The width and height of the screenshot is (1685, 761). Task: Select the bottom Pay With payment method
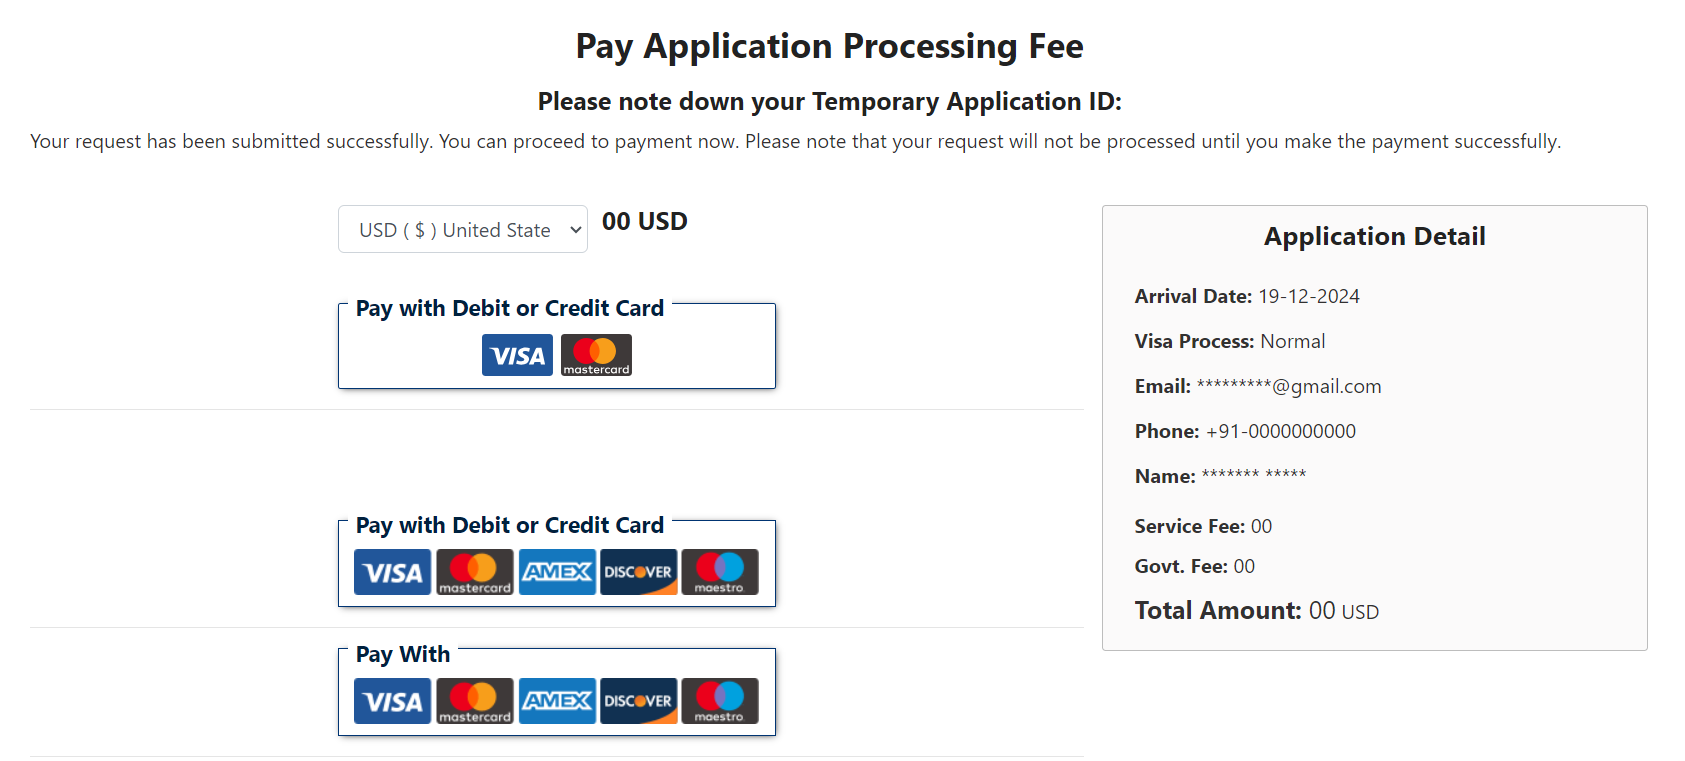click(x=556, y=691)
